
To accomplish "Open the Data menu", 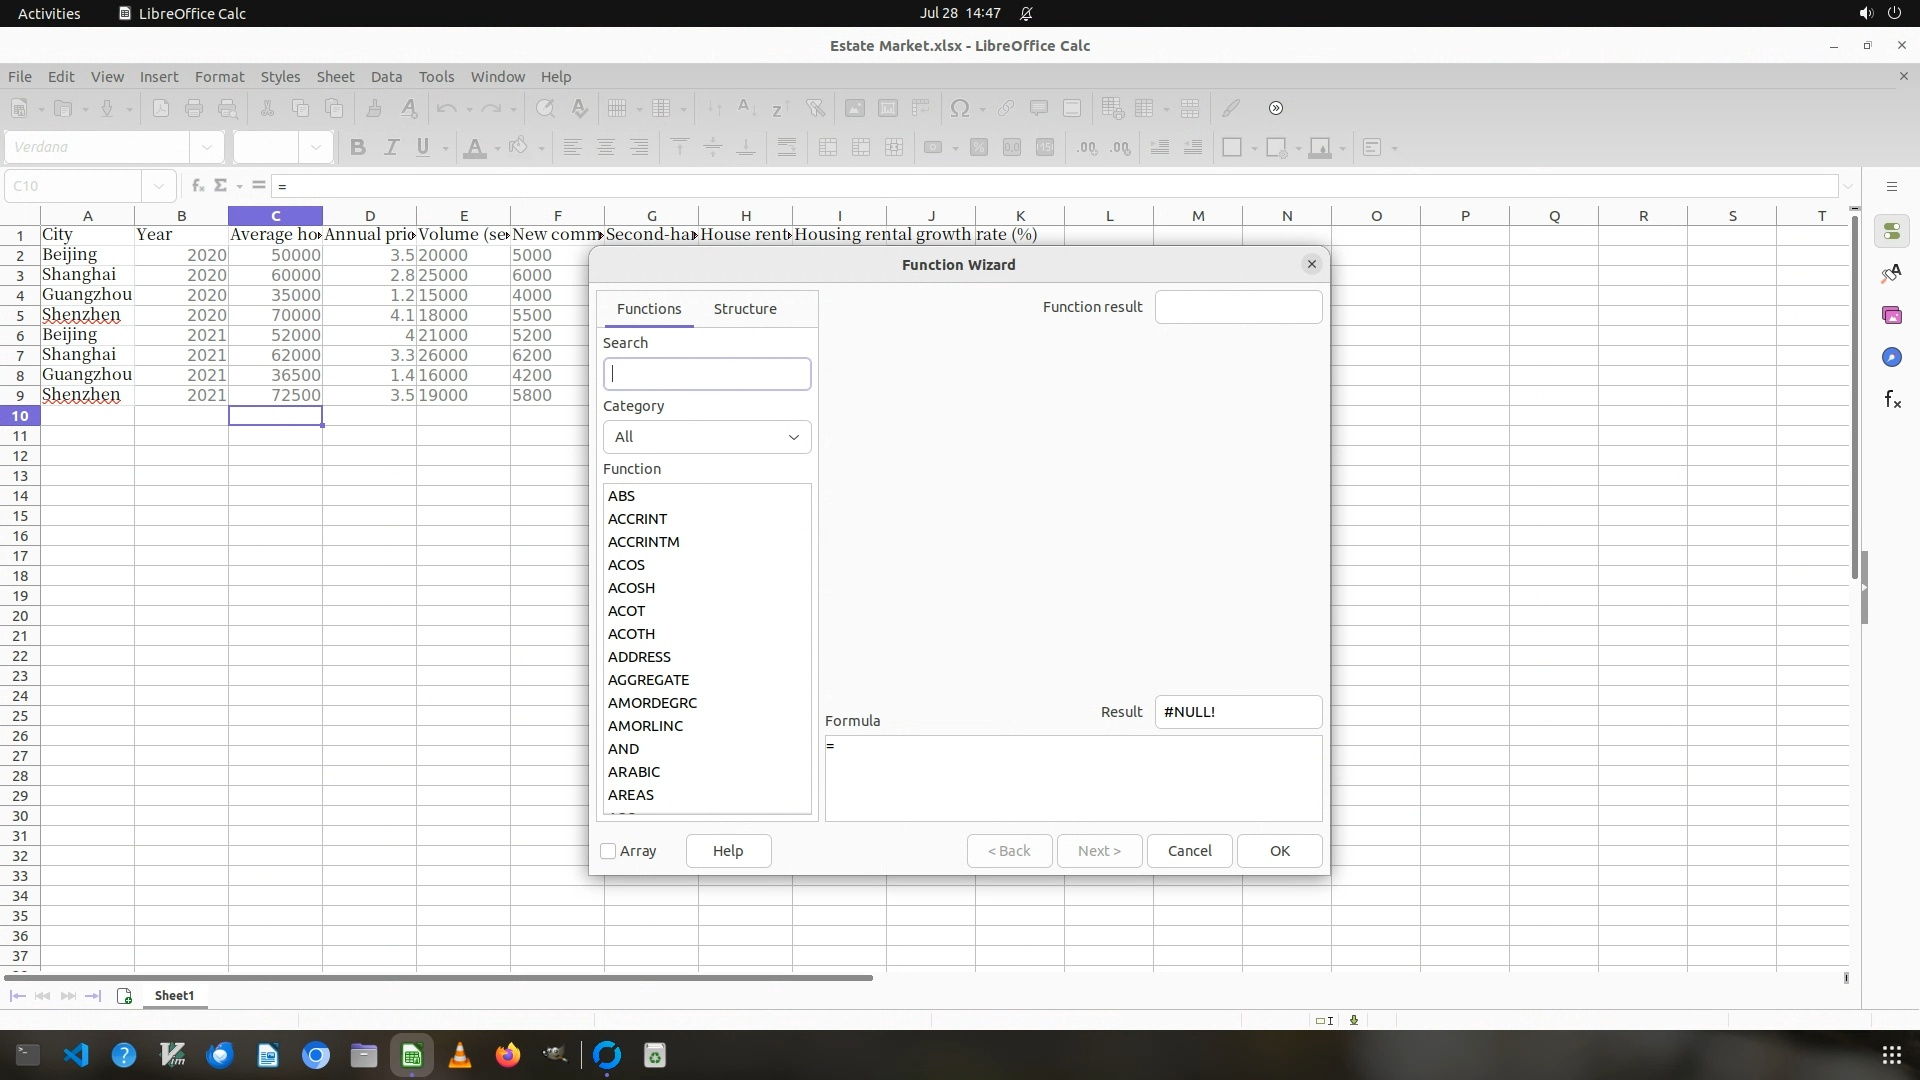I will [x=386, y=77].
